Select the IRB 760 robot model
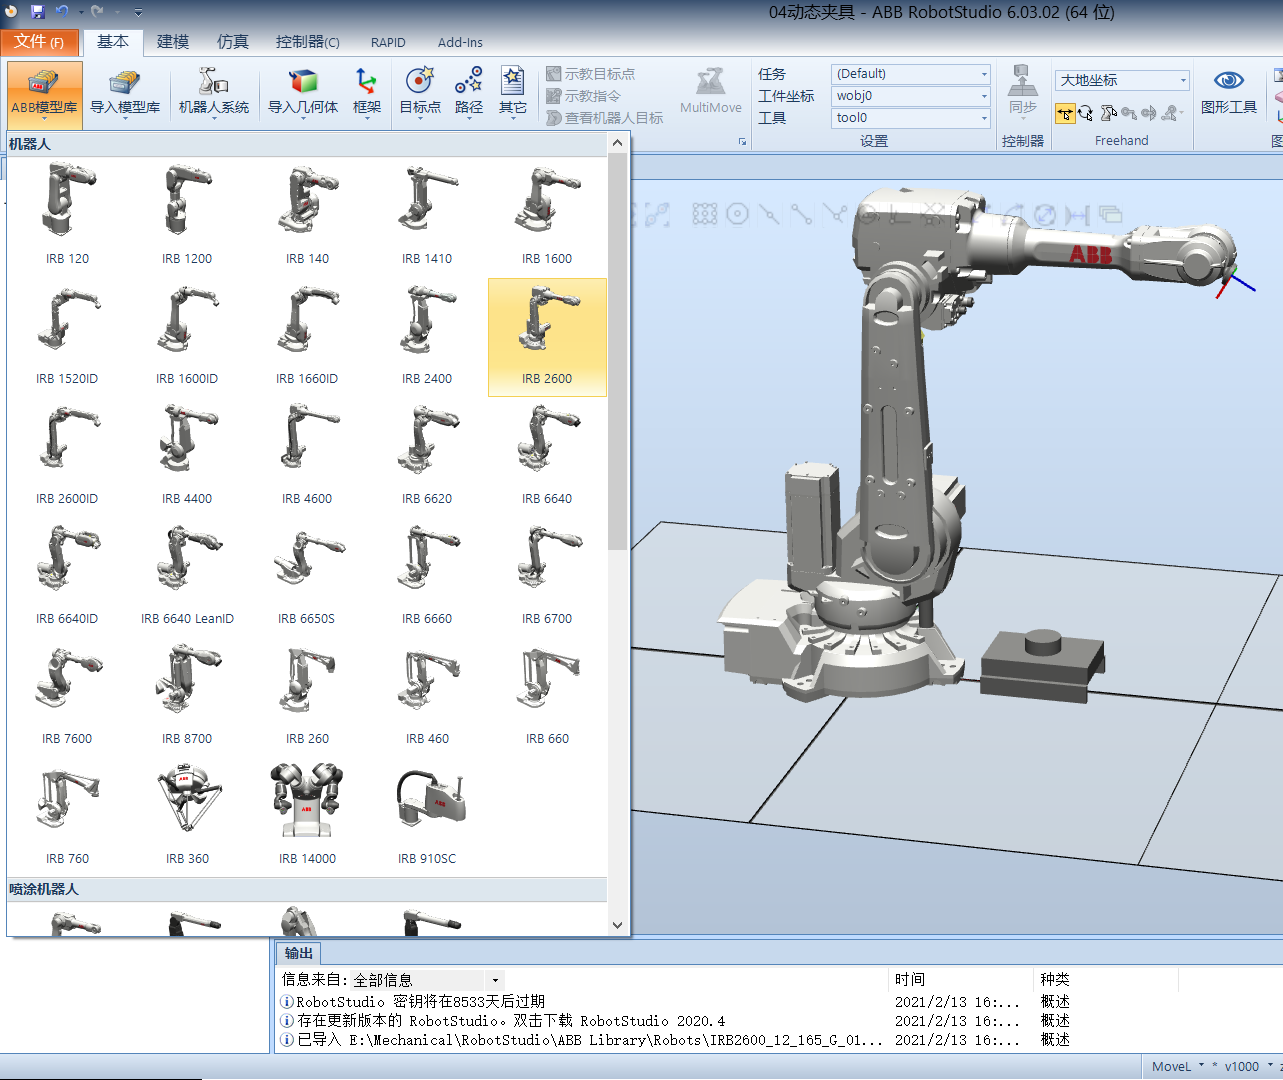Screen dimensions: 1283x1080 tap(67, 817)
